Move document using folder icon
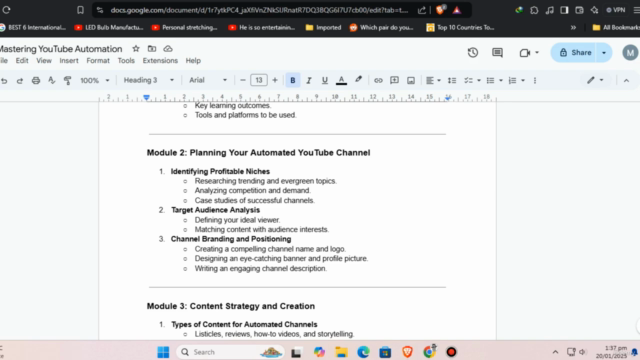The height and width of the screenshot is (360, 640). [152, 49]
